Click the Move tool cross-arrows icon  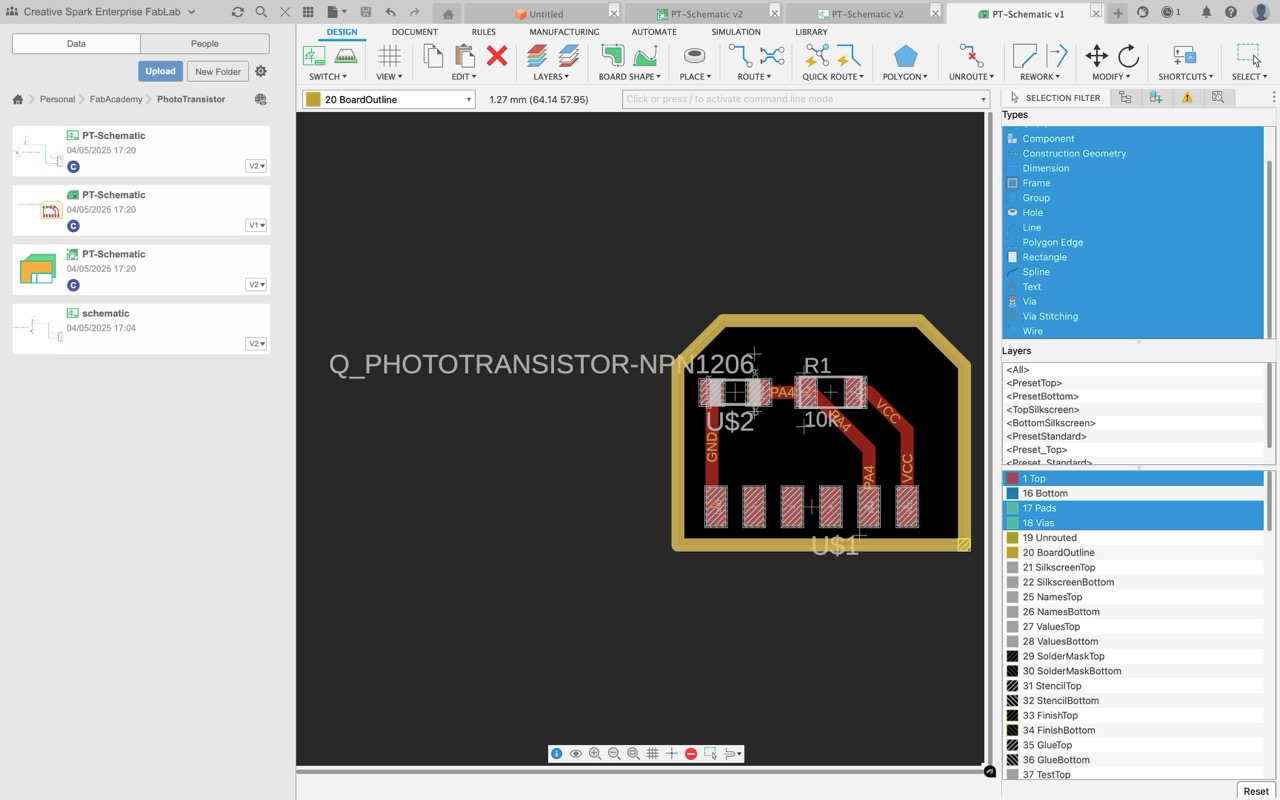point(1097,56)
